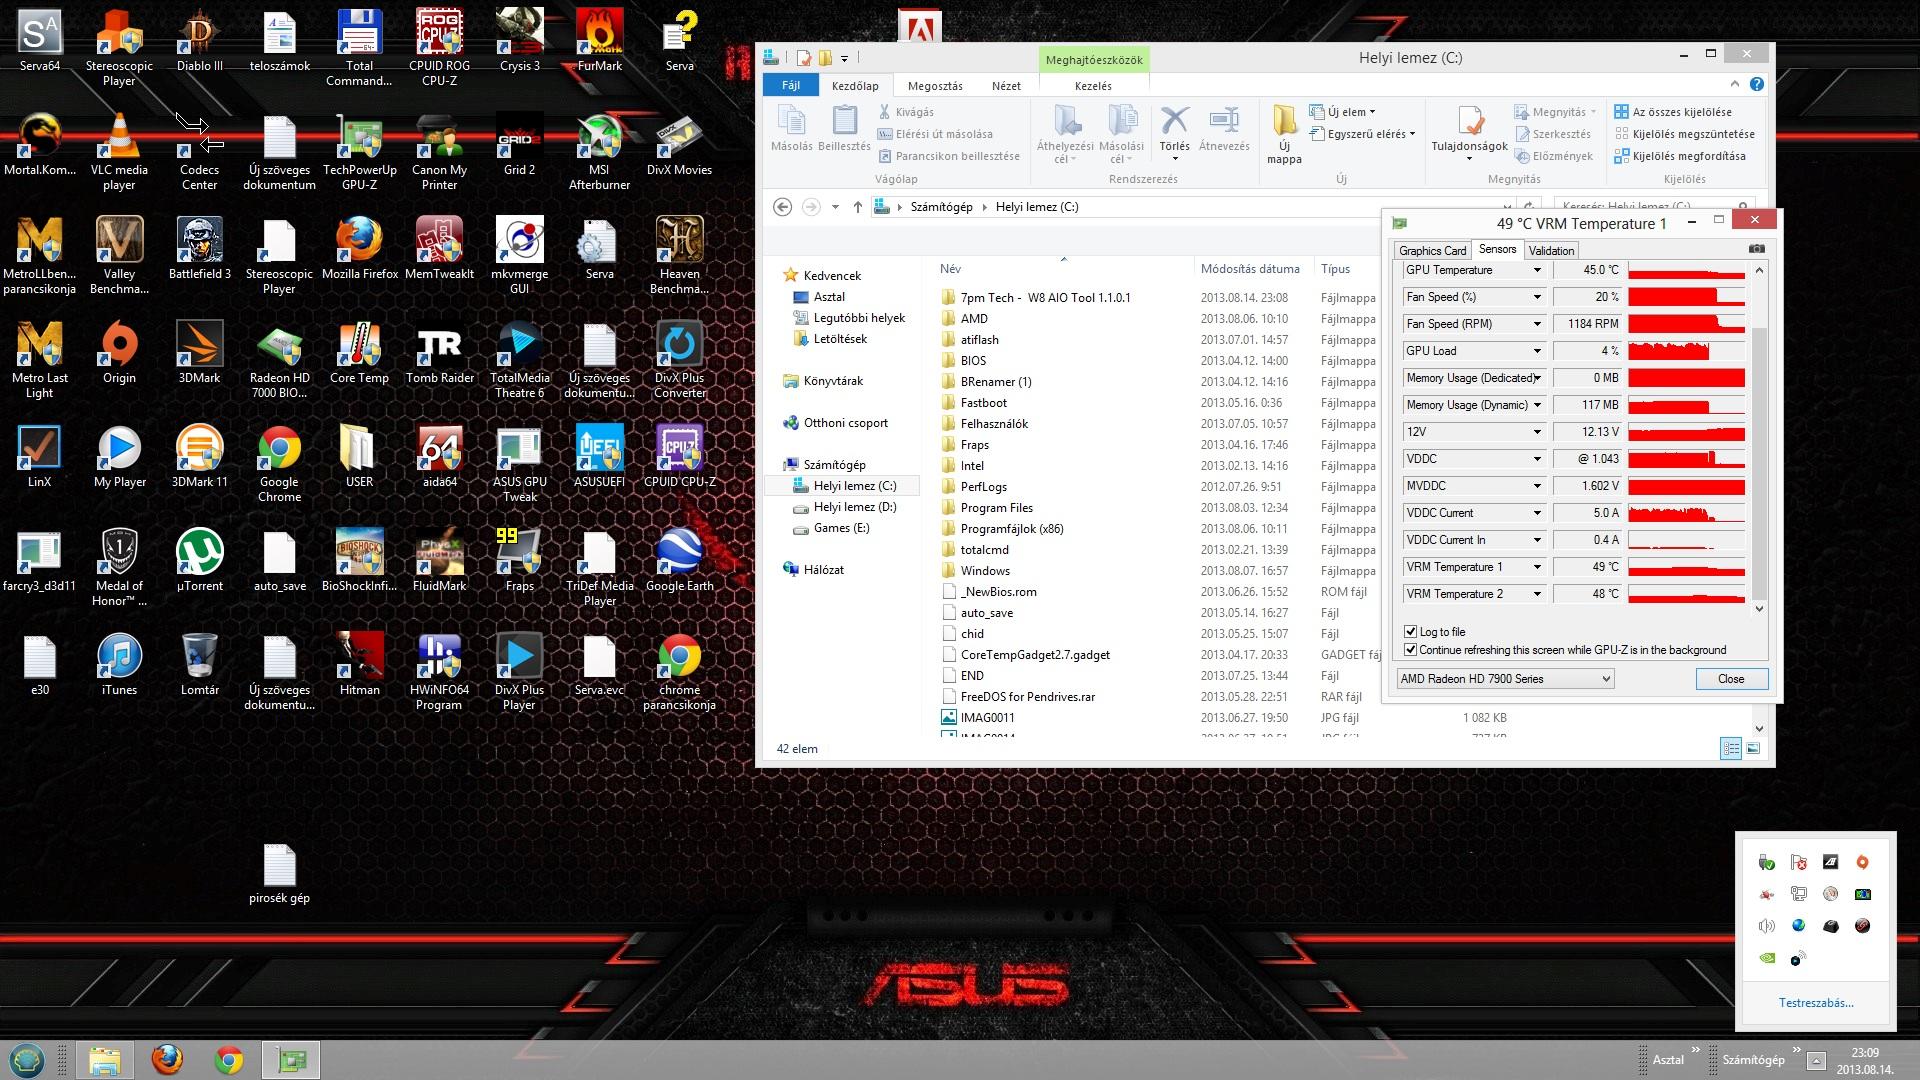The image size is (1920, 1080).
Task: Open GPU Temperature sensor dropdown
Action: coord(1537,270)
